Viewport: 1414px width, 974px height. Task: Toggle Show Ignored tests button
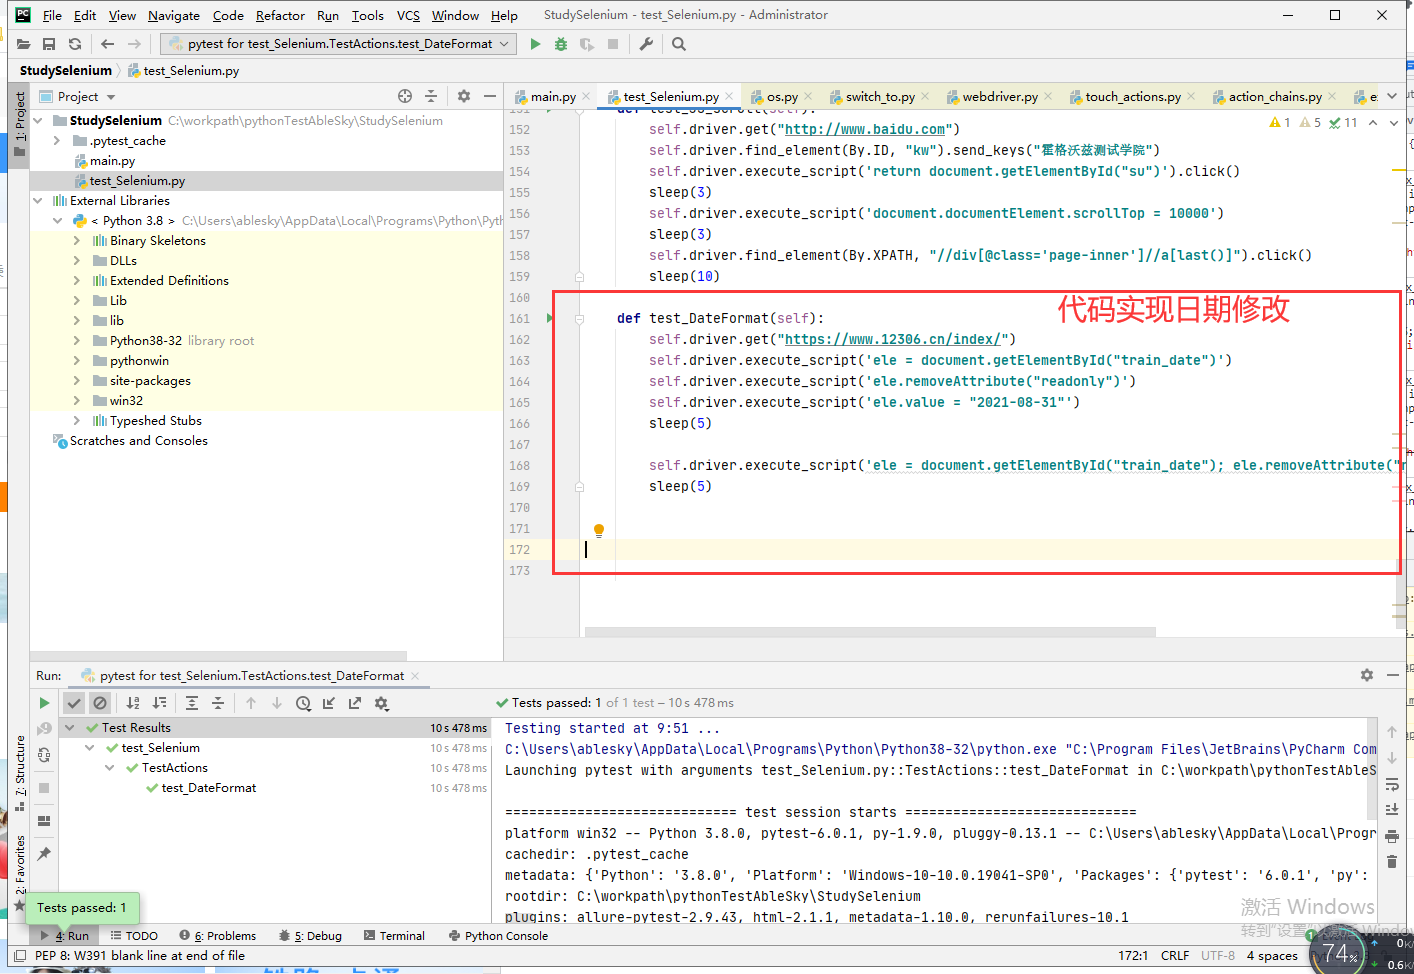100,703
